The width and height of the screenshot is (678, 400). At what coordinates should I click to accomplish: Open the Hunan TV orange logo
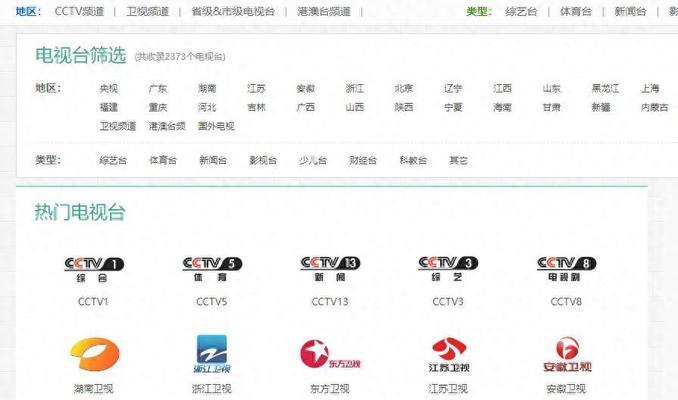coord(95,354)
